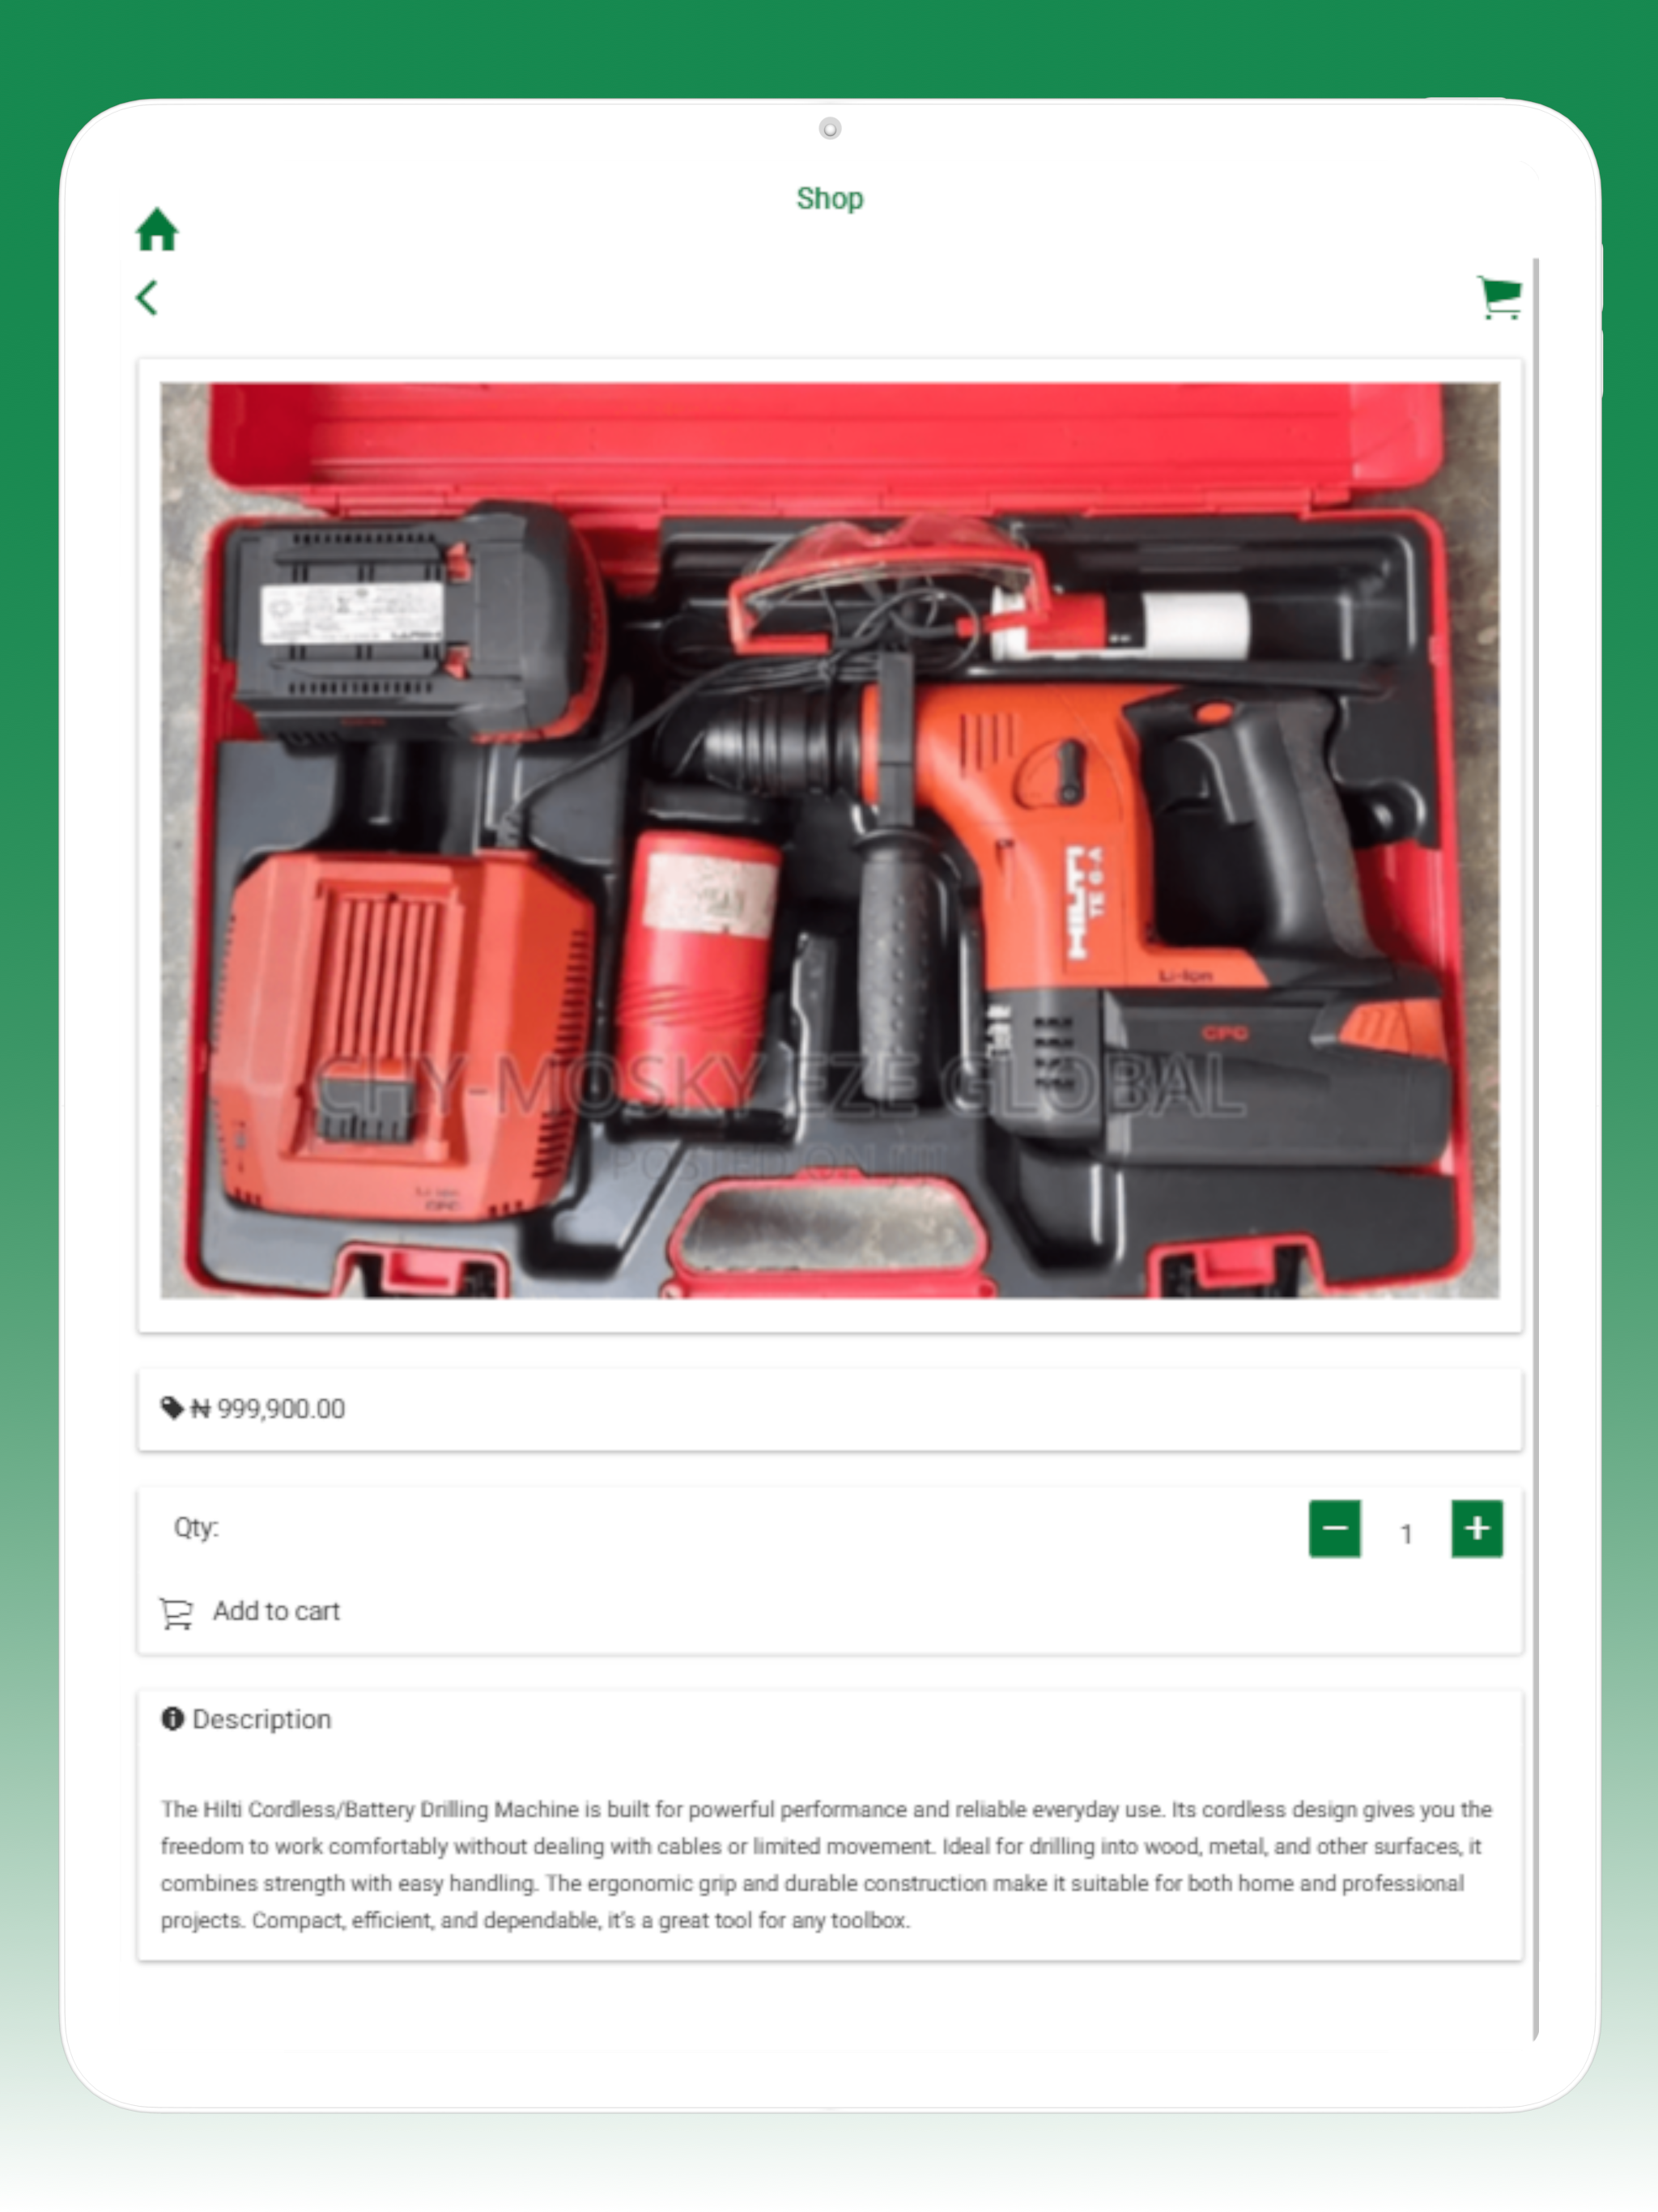Tap the back arrow chevron
This screenshot has width=1658, height=2212.
click(147, 298)
